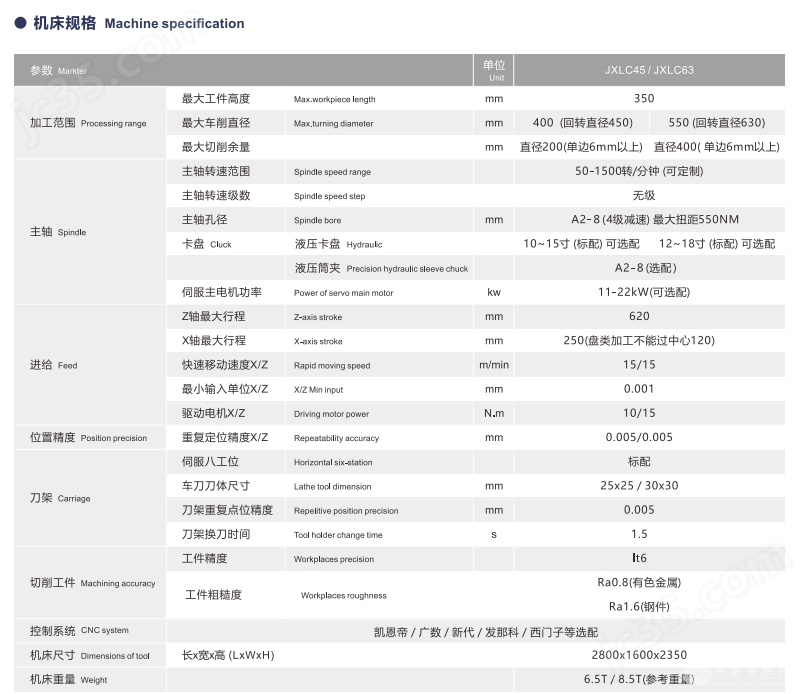
Task: Select the 'A2-8 (4级减速) 最大扭距550NM' value
Action: pyautogui.click(x=655, y=219)
